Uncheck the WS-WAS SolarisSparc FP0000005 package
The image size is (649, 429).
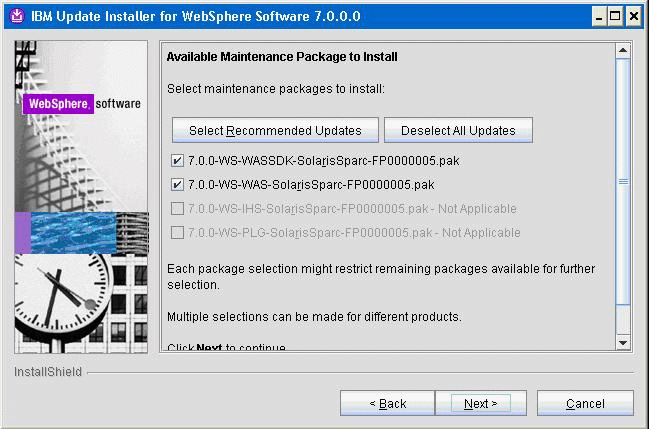pyautogui.click(x=177, y=185)
